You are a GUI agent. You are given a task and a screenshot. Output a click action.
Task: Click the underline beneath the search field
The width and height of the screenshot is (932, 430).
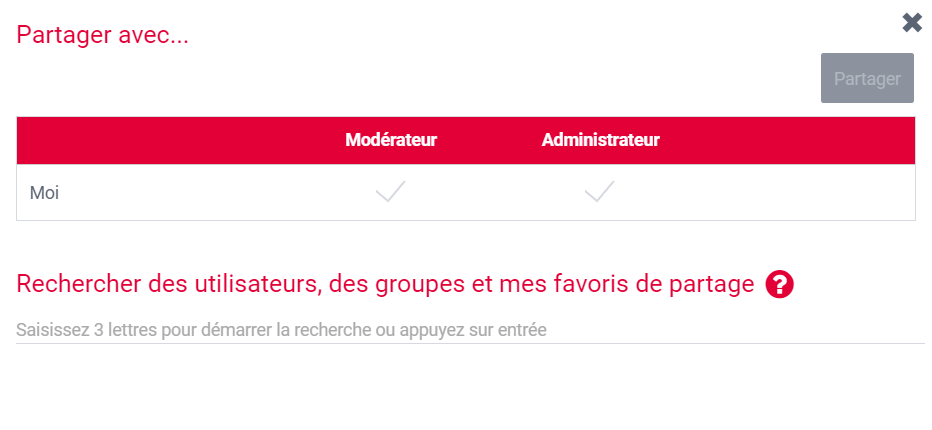470,344
